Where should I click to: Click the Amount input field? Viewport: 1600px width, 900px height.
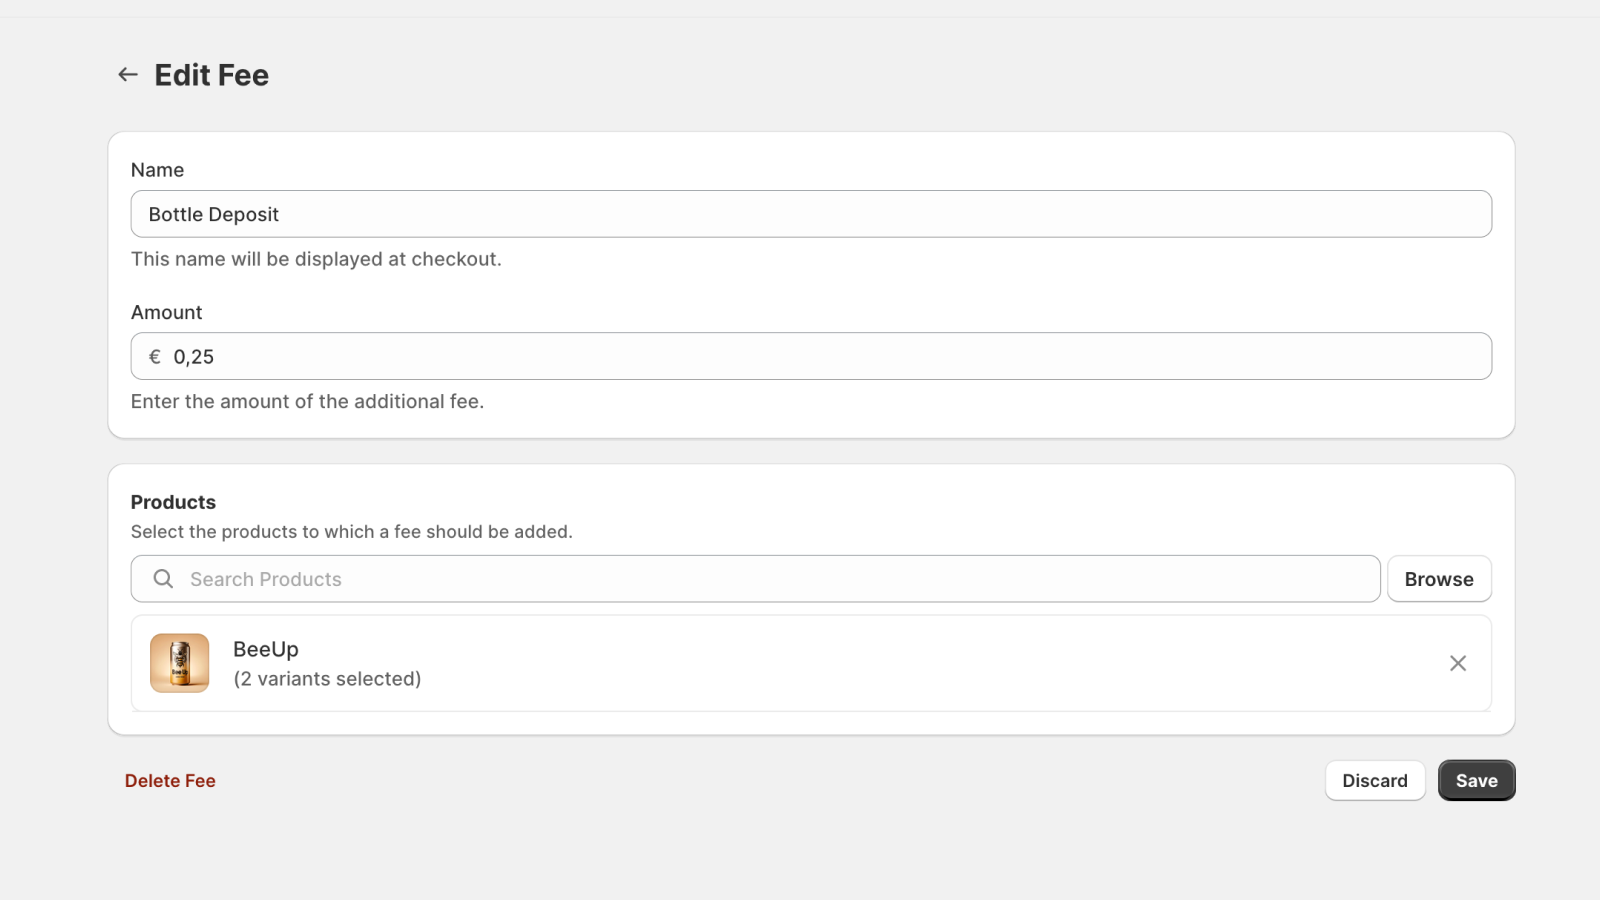700,356
